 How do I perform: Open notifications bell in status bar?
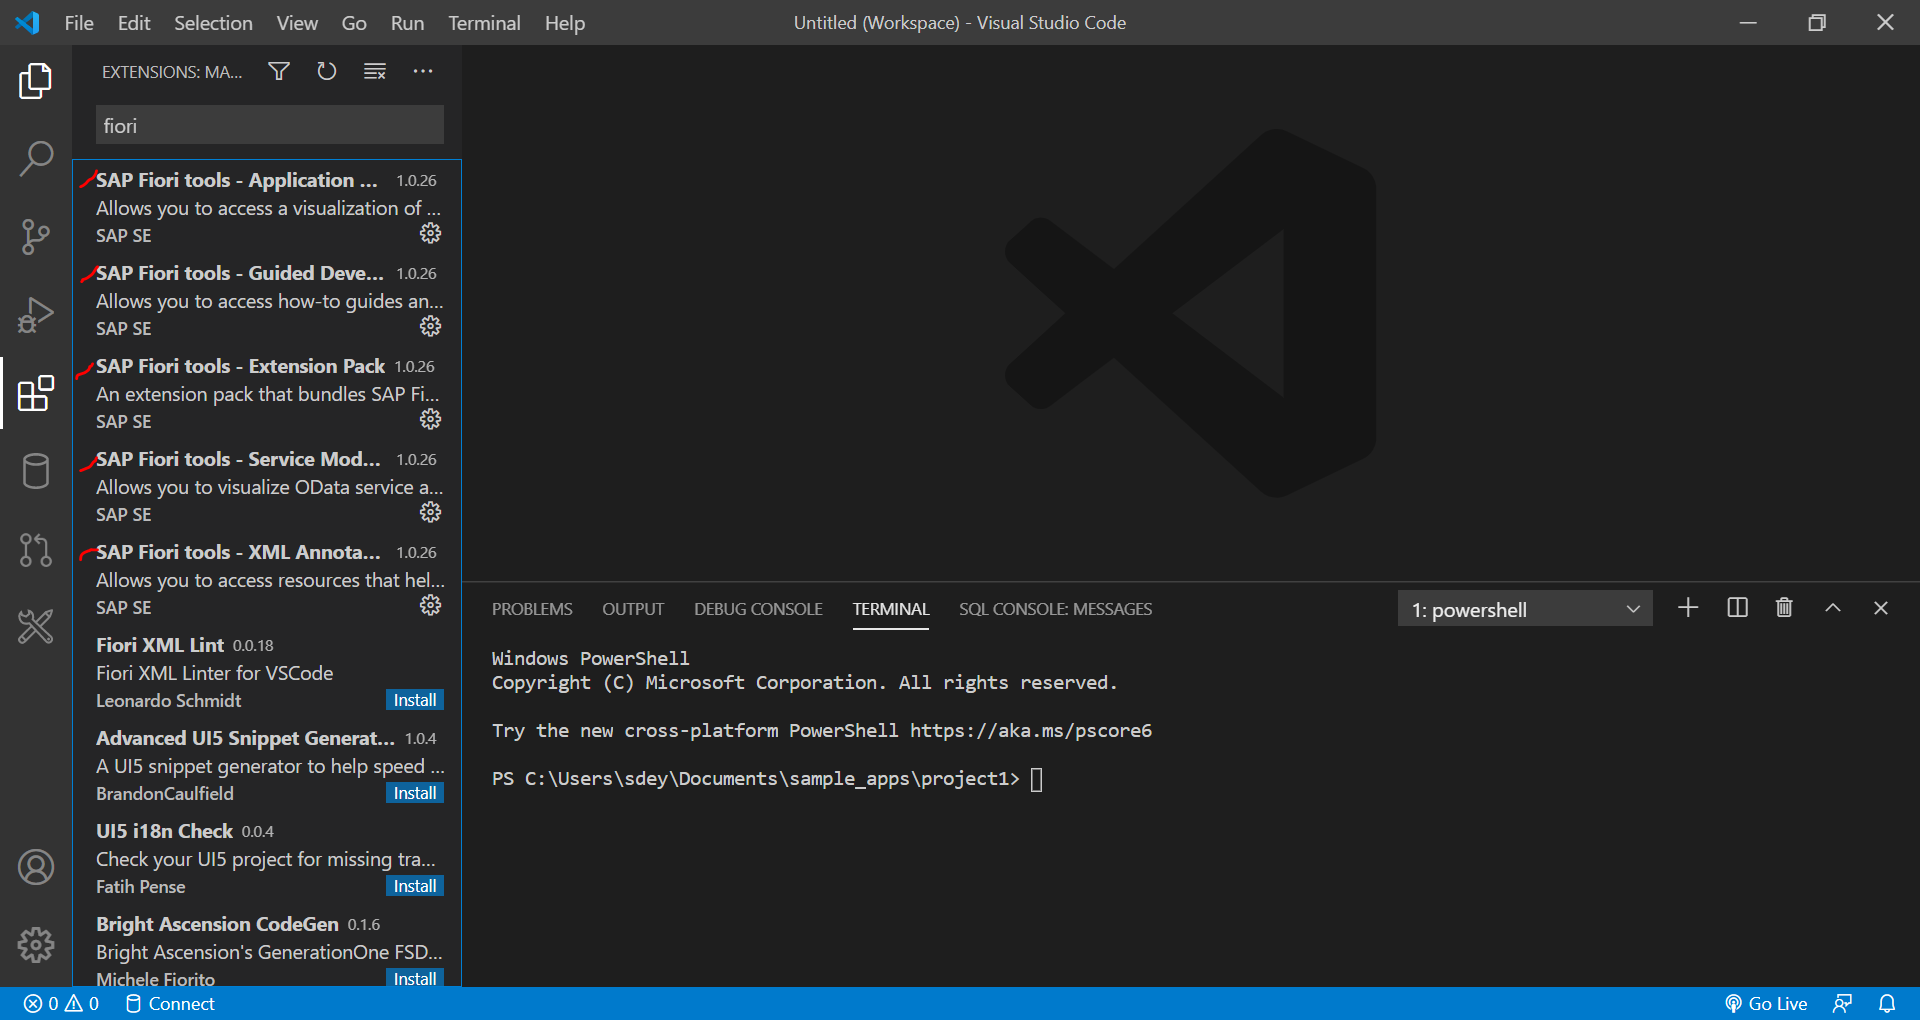point(1887,1003)
